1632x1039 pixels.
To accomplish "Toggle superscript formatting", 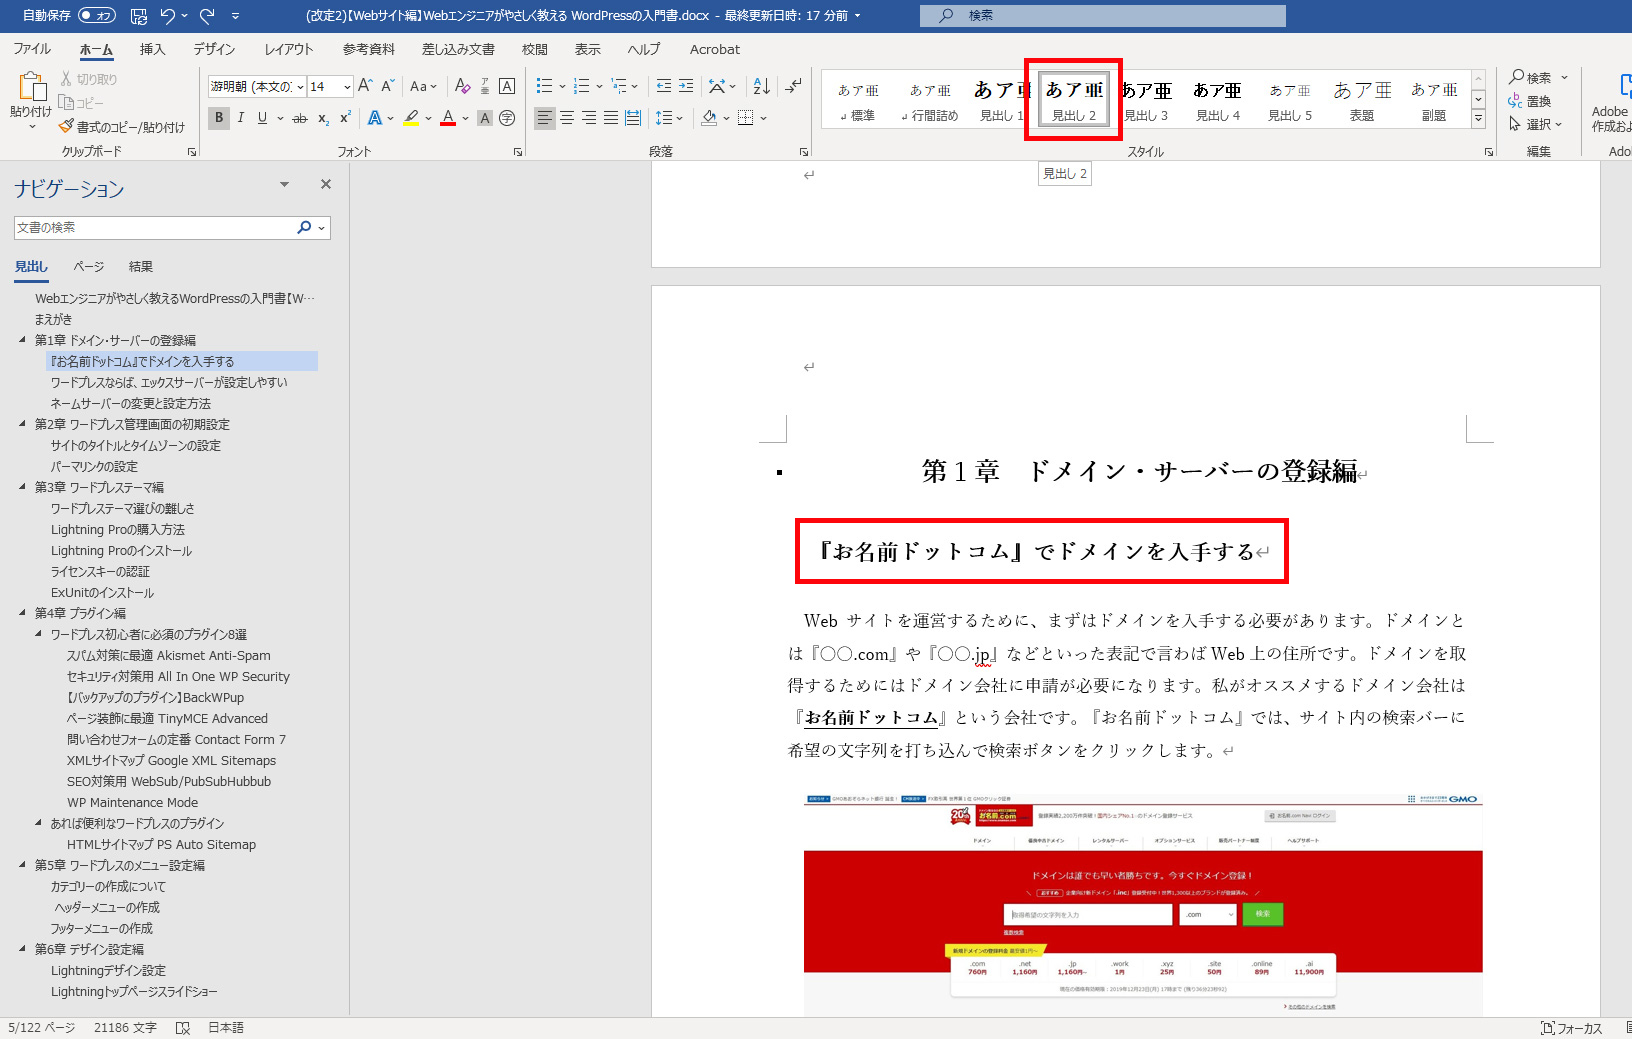I will (345, 118).
